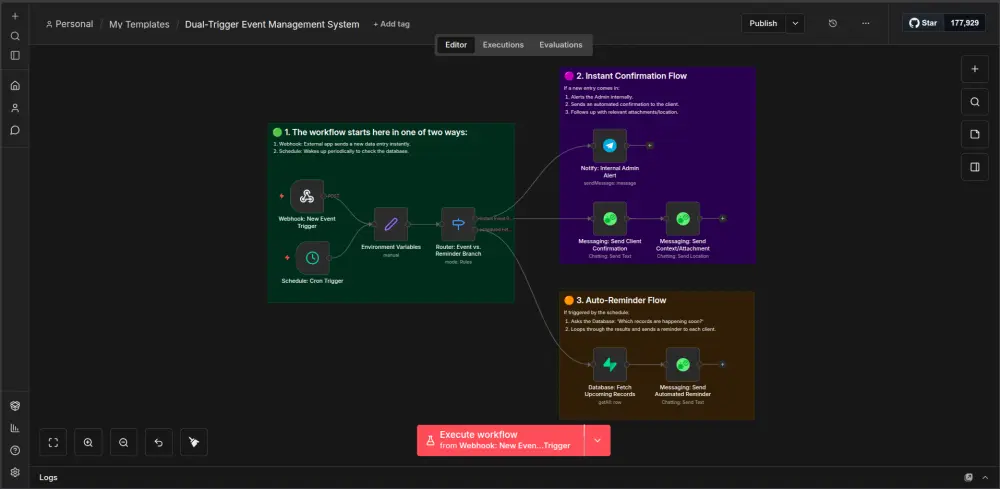Open node search on the right canvas toolbar
The height and width of the screenshot is (489, 1000).
pyautogui.click(x=974, y=101)
